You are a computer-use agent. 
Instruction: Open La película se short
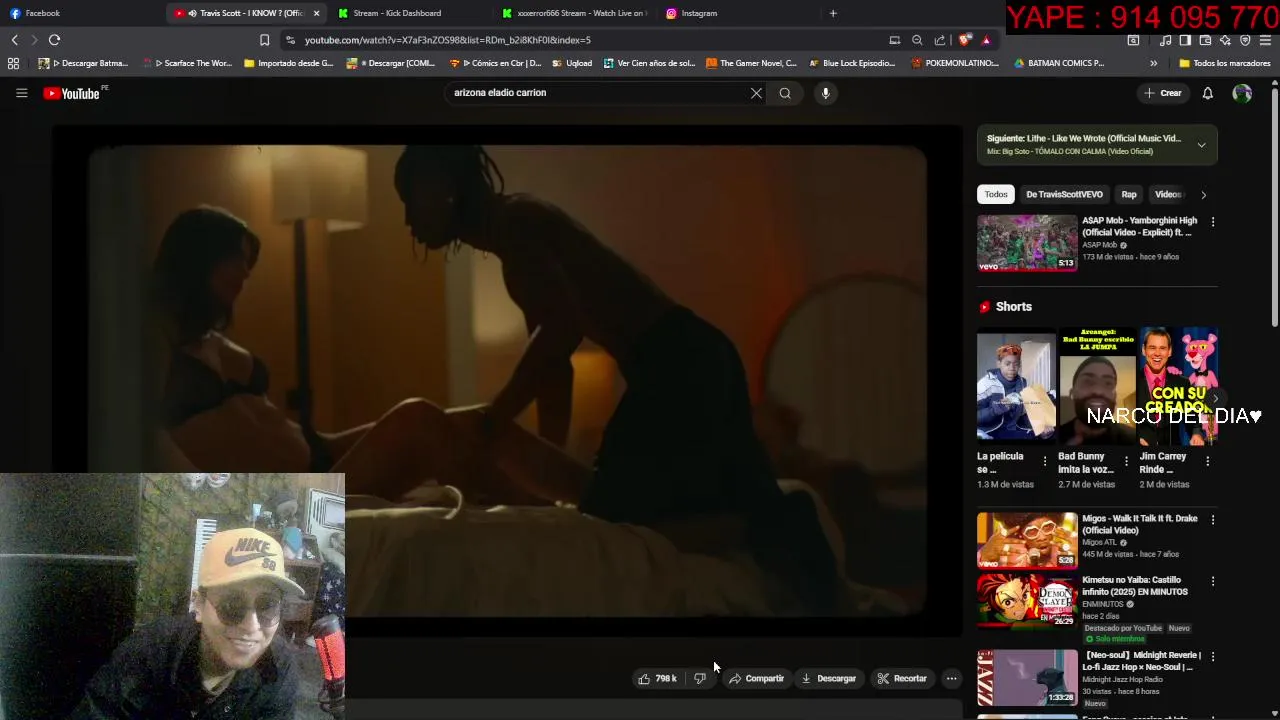coord(1016,386)
